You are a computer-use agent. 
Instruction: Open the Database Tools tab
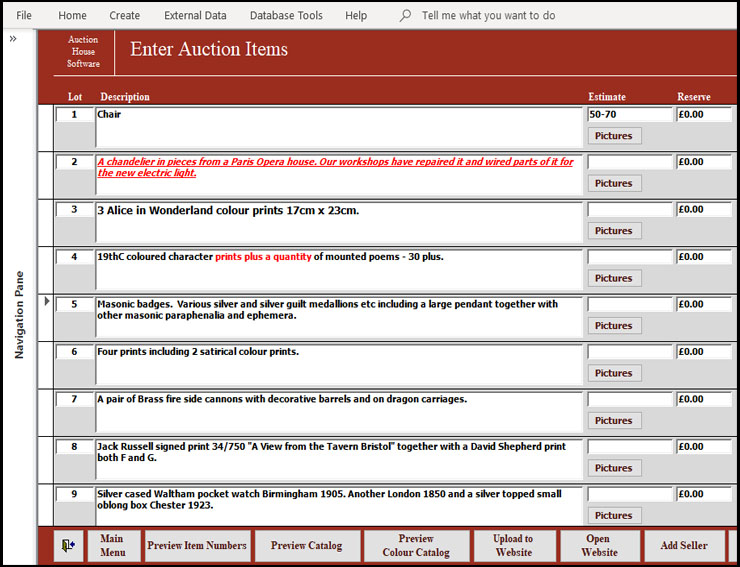coord(286,16)
